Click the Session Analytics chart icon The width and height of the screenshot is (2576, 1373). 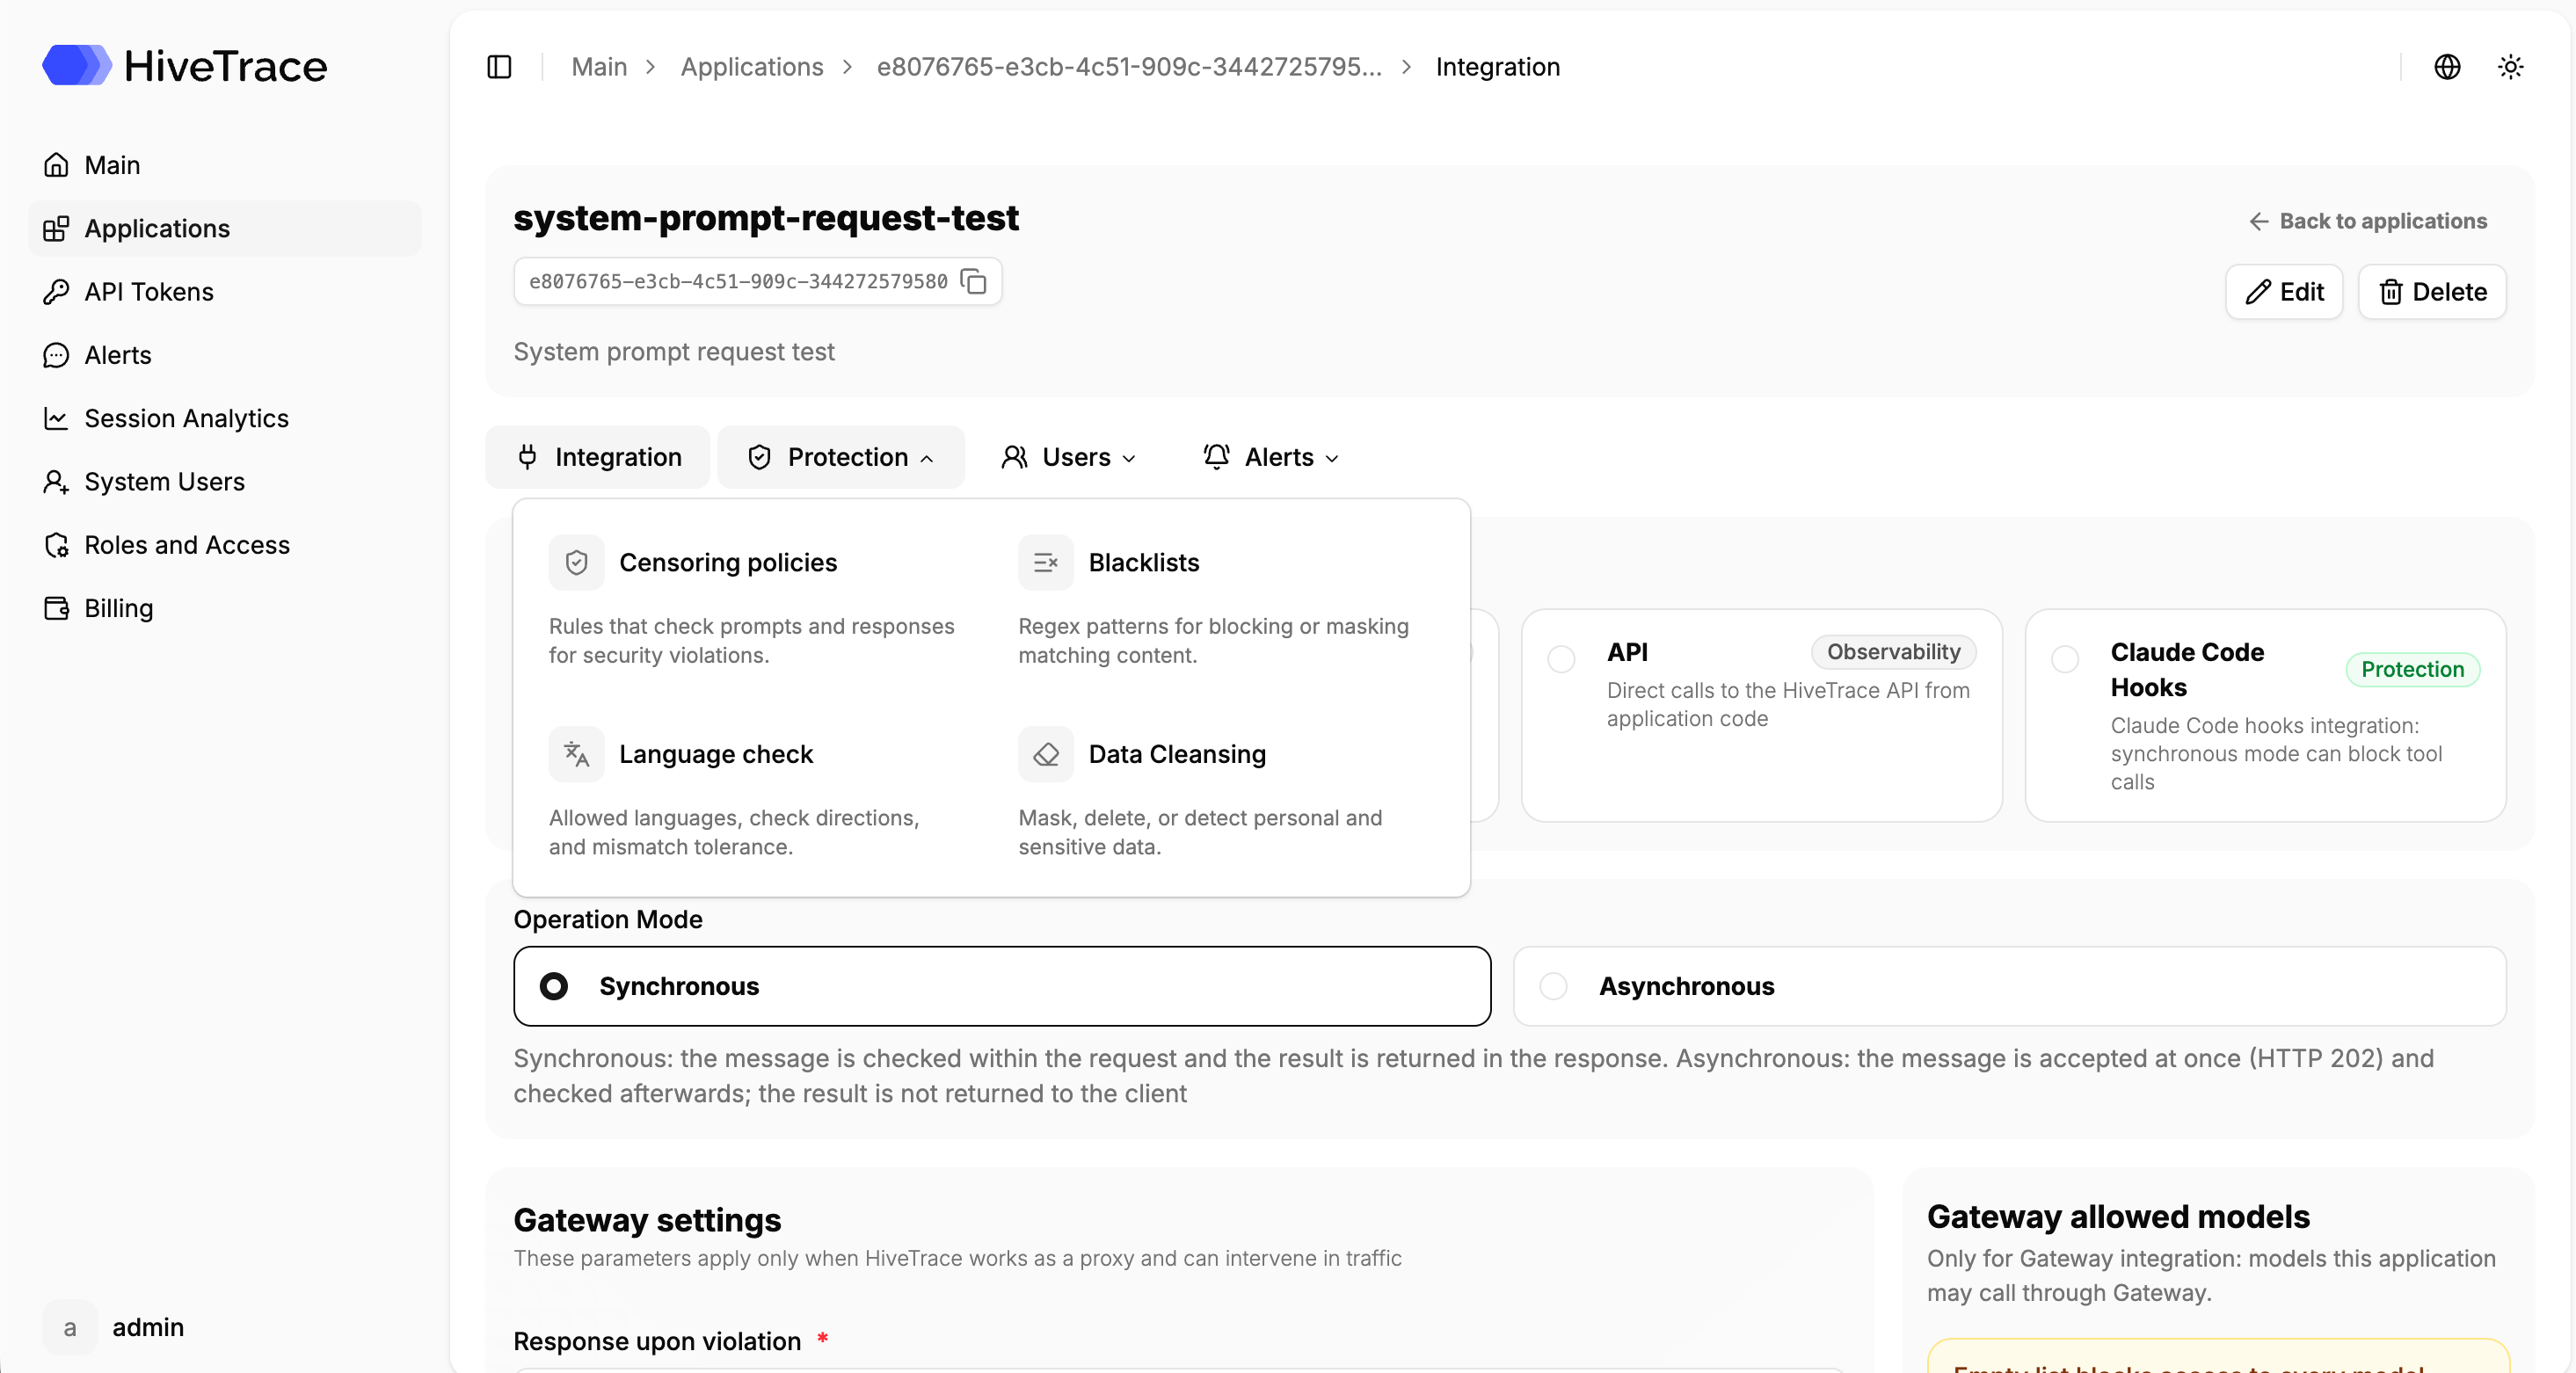pyautogui.click(x=56, y=418)
